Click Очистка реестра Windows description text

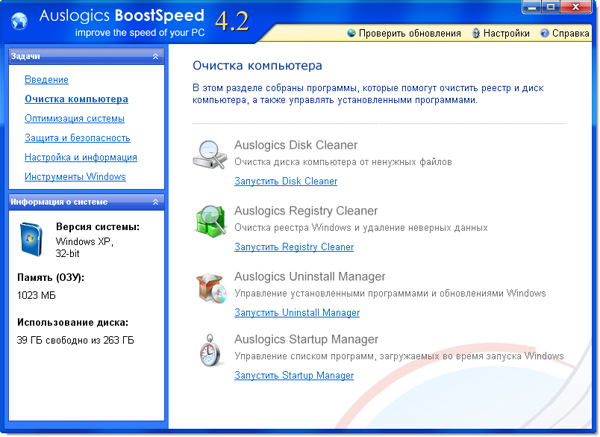click(361, 228)
